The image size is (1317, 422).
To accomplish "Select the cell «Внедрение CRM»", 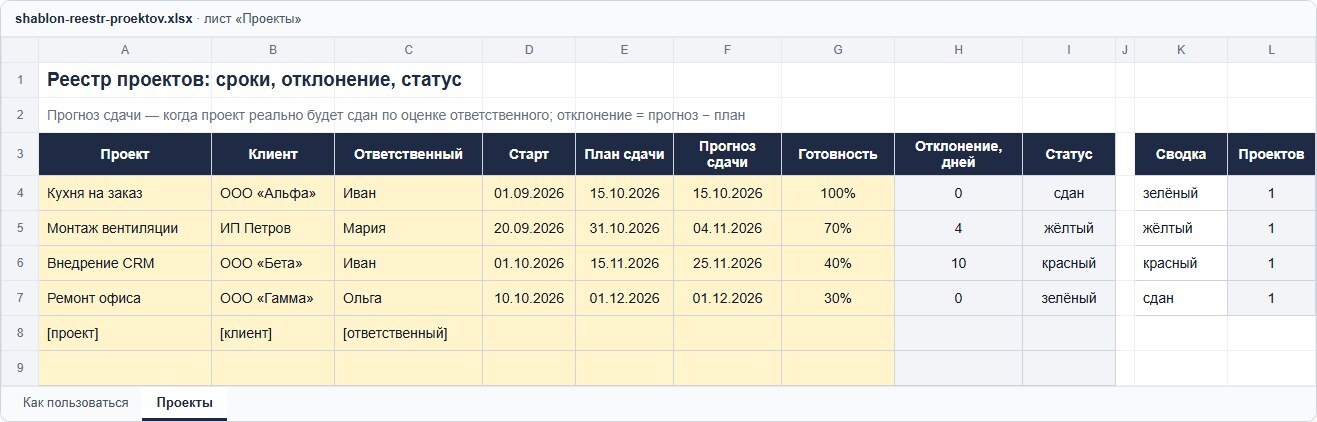I will point(125,263).
